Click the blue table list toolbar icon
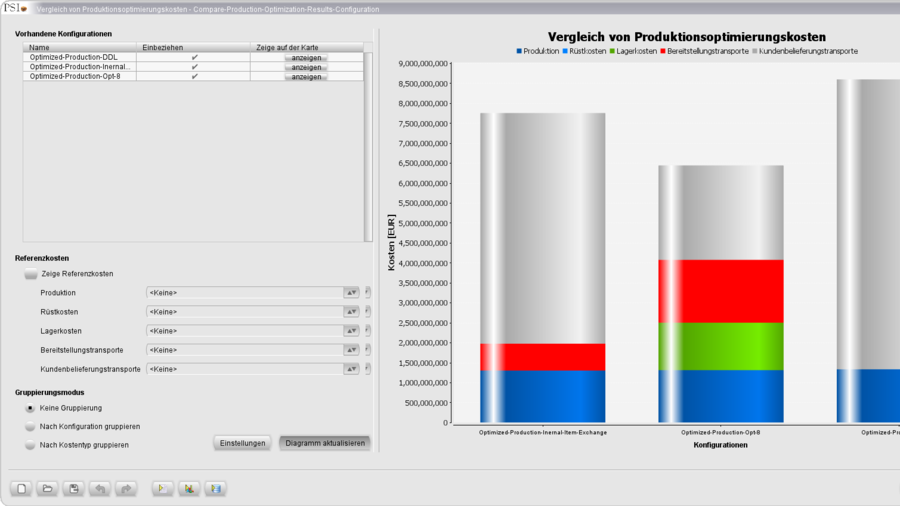 [215, 489]
